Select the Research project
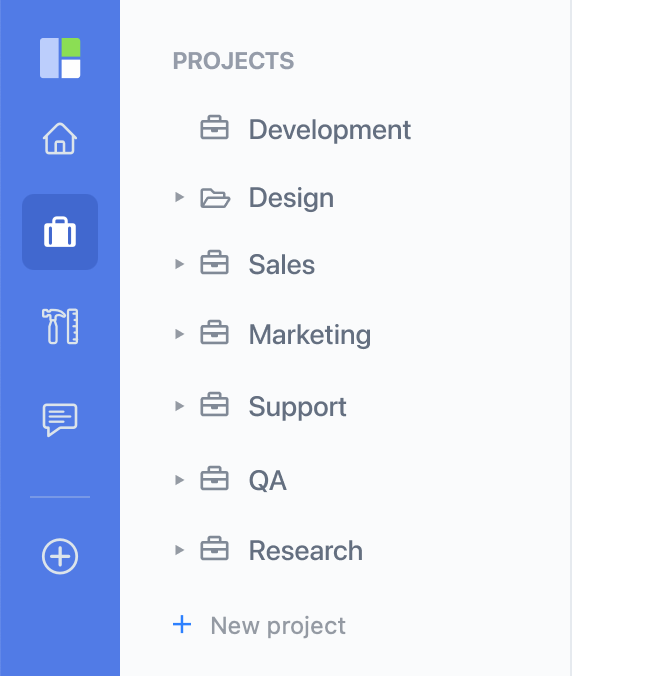This screenshot has height=676, width=672. point(306,551)
